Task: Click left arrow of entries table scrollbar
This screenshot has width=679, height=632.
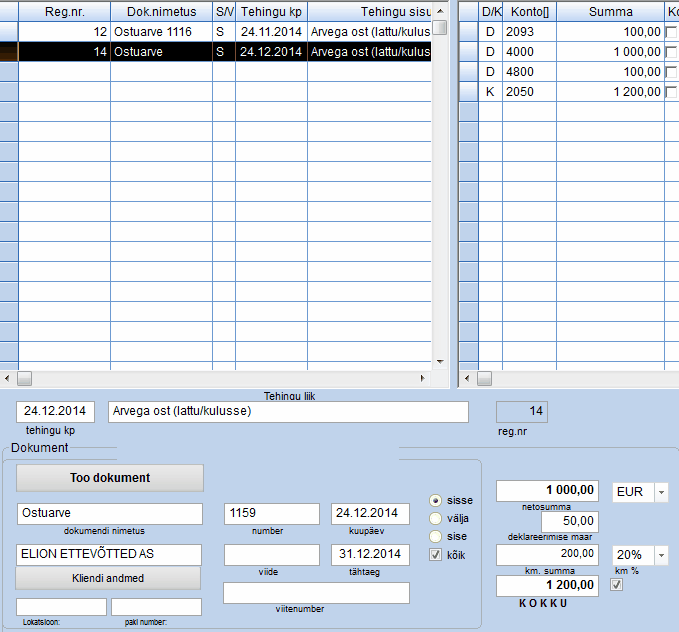Action: [x=467, y=378]
